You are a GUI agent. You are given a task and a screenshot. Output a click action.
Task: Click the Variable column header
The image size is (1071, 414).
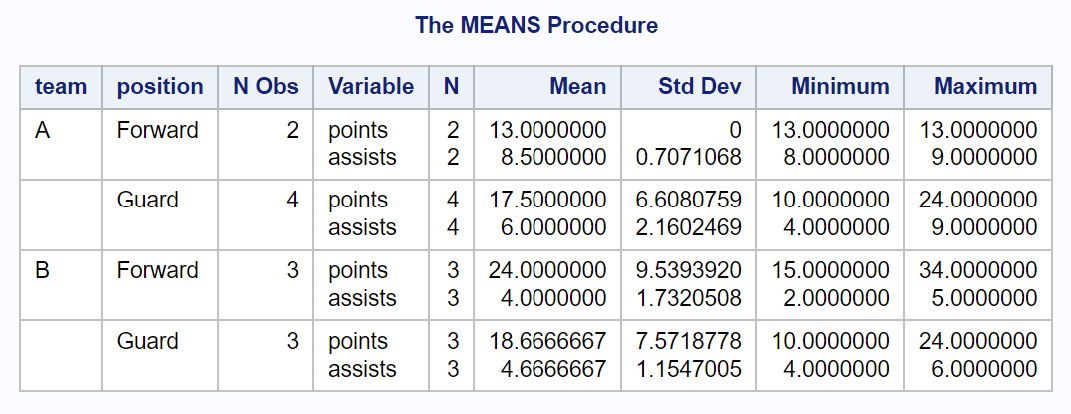[x=371, y=87]
